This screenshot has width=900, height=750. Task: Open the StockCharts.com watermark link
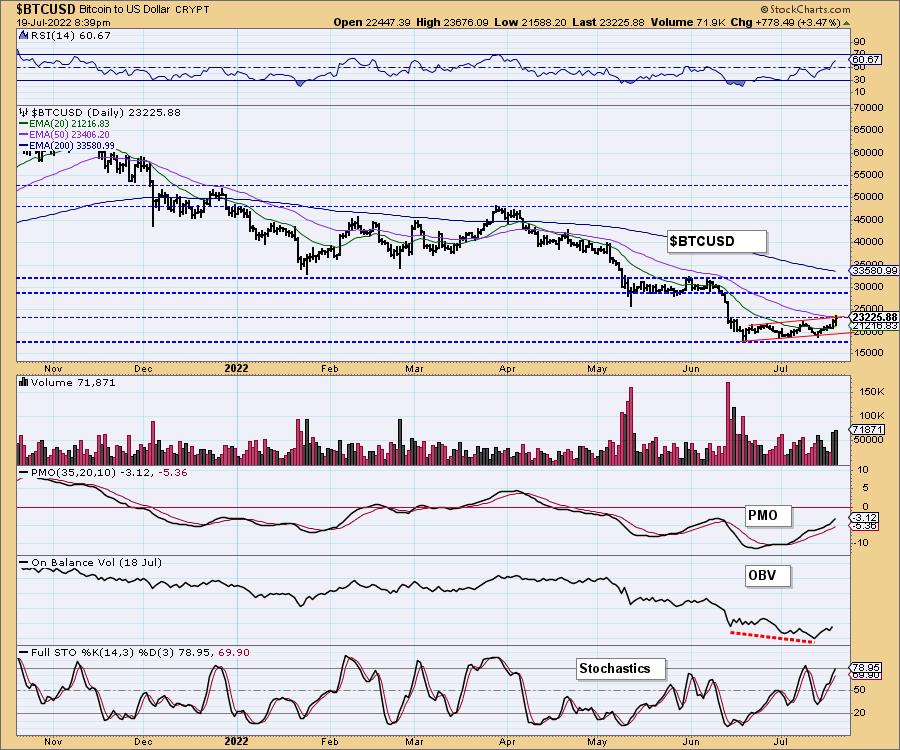click(806, 9)
